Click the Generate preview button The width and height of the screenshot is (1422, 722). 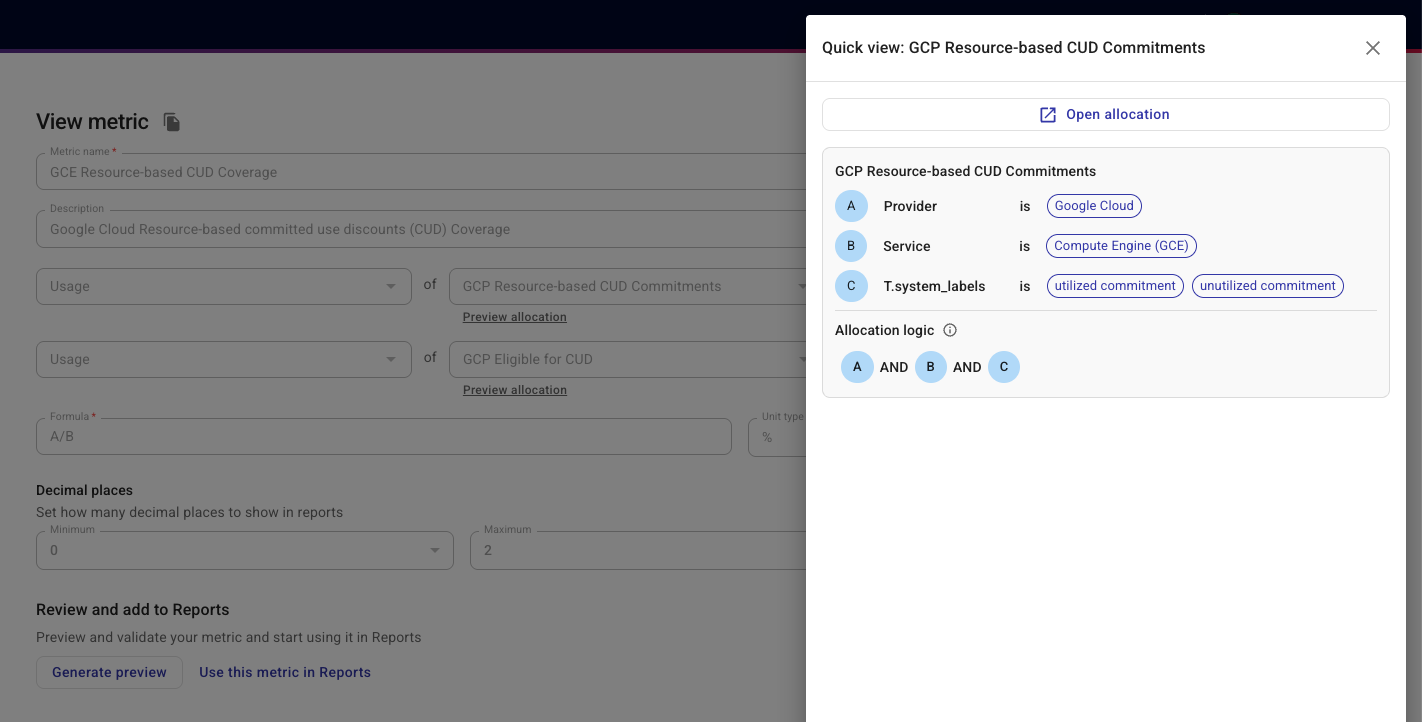coord(109,672)
